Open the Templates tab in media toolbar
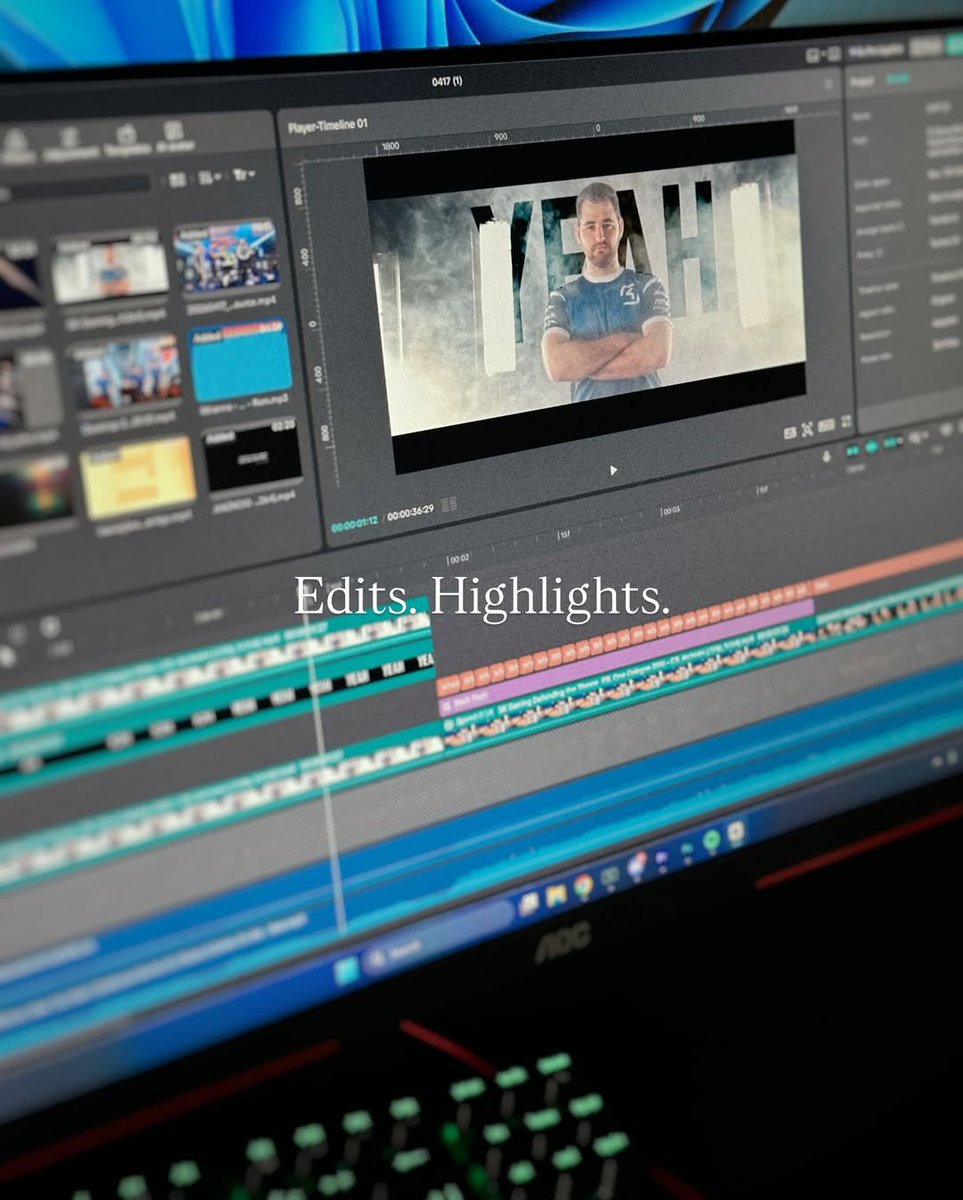963x1200 pixels. coord(127,140)
